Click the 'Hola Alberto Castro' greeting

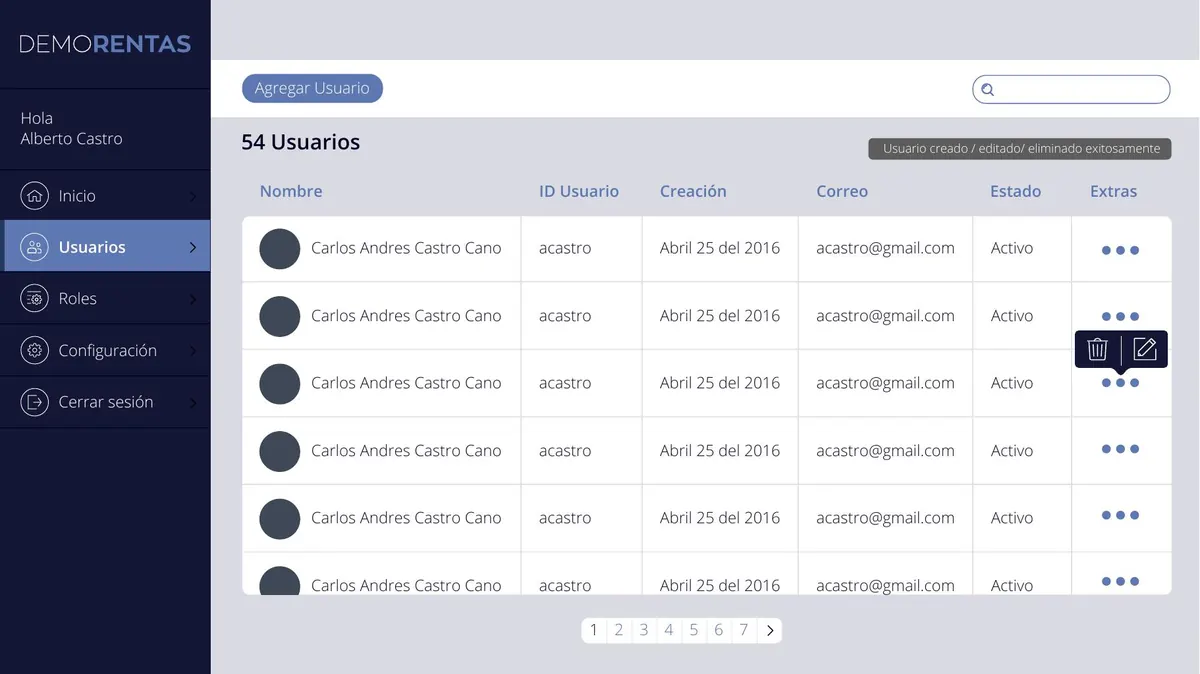coord(72,128)
